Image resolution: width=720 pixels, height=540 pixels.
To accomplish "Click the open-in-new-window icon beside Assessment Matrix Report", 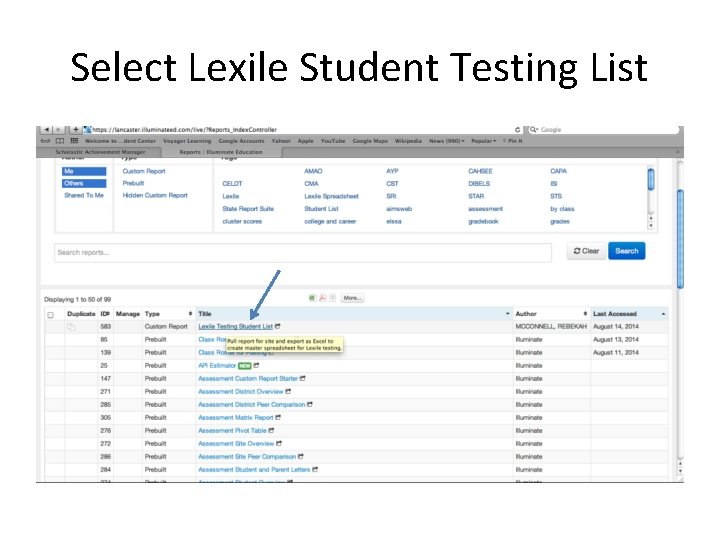I will (x=278, y=418).
